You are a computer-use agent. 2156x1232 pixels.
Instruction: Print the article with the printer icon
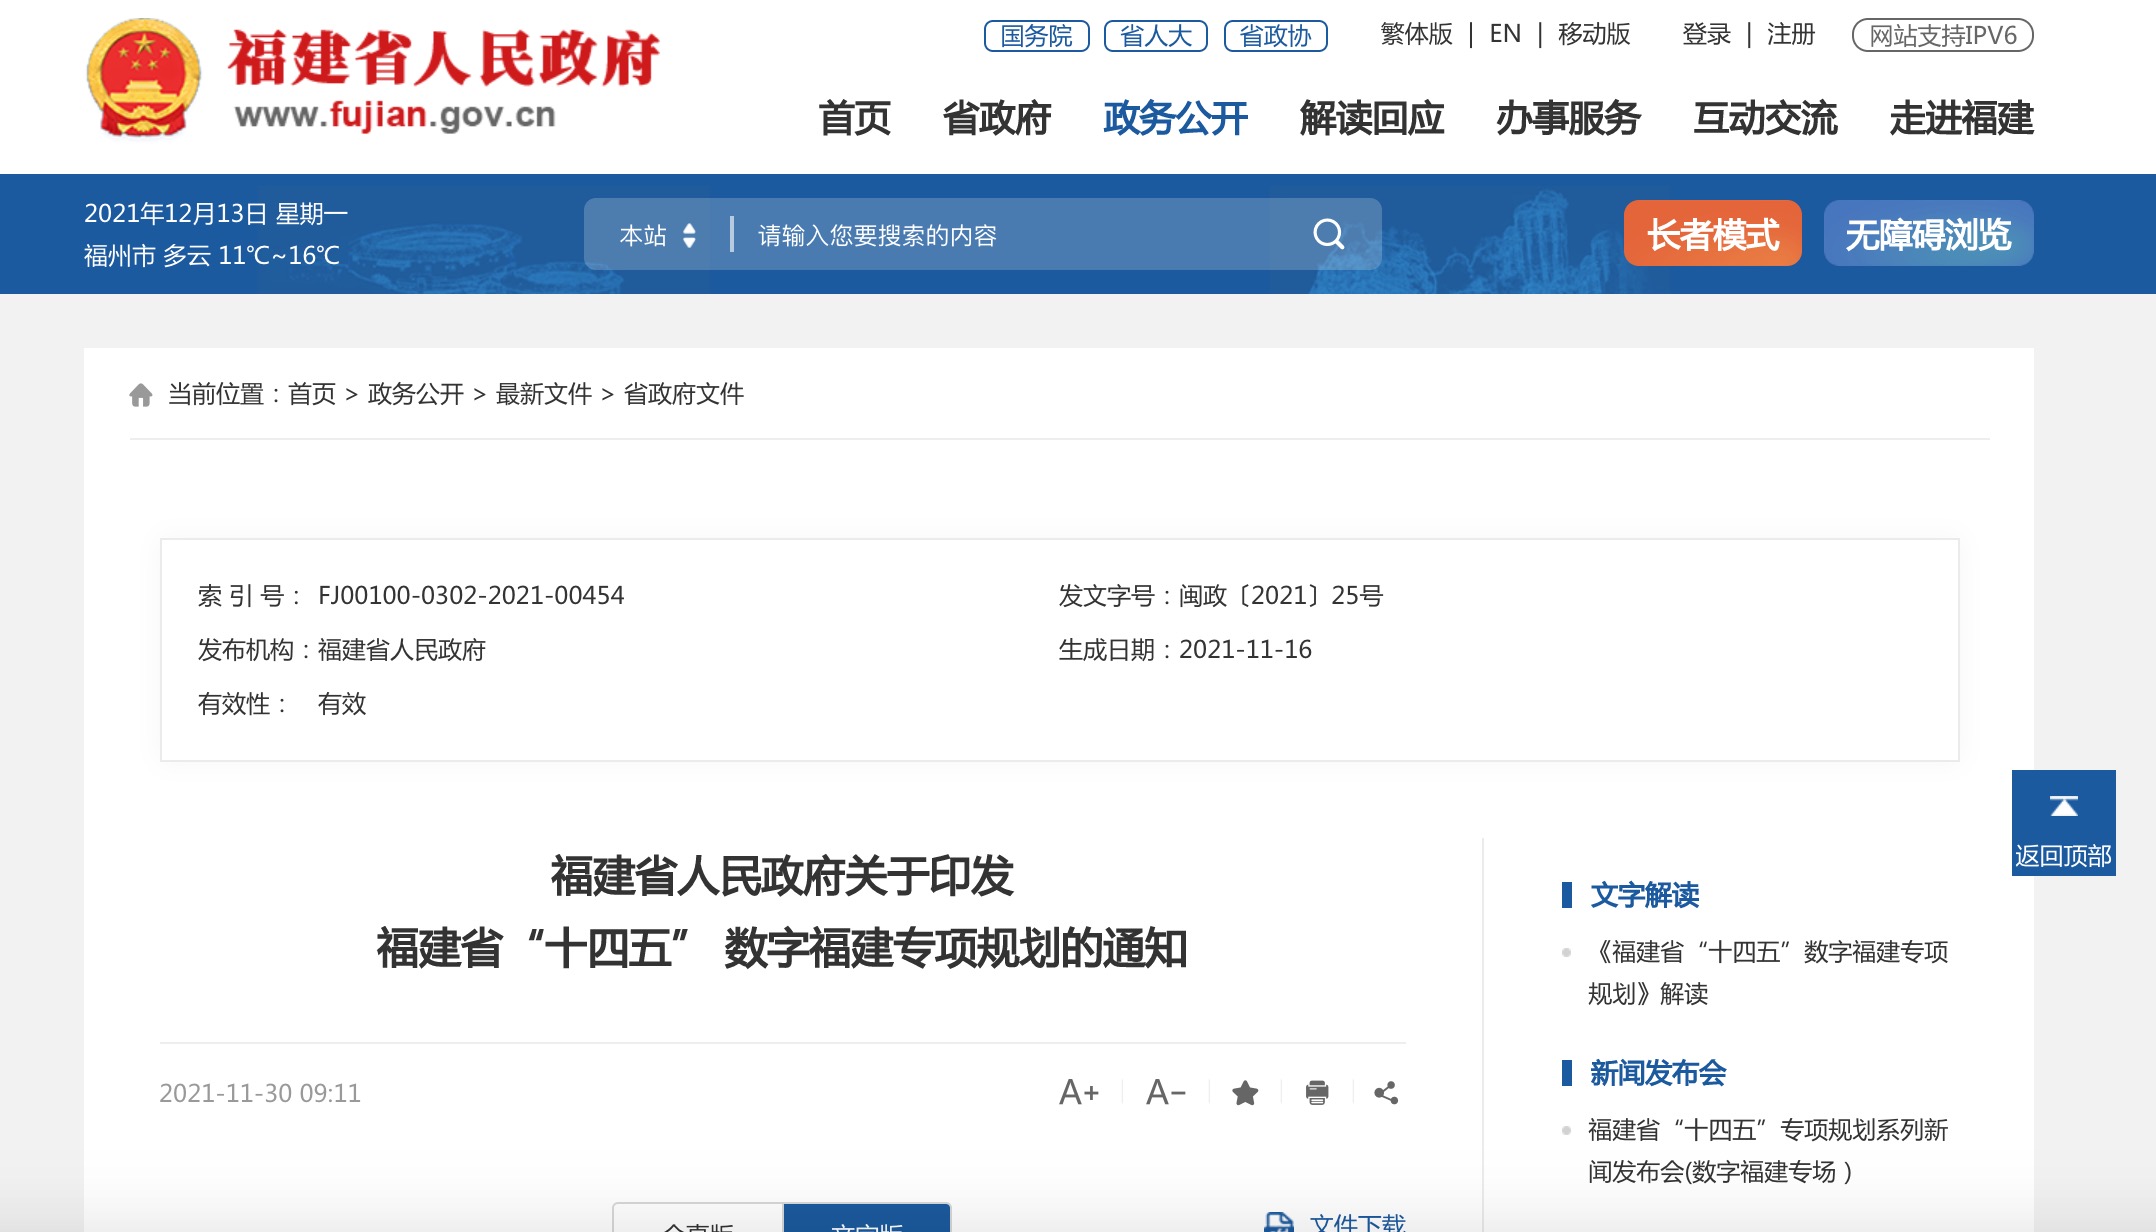pyautogui.click(x=1317, y=1093)
